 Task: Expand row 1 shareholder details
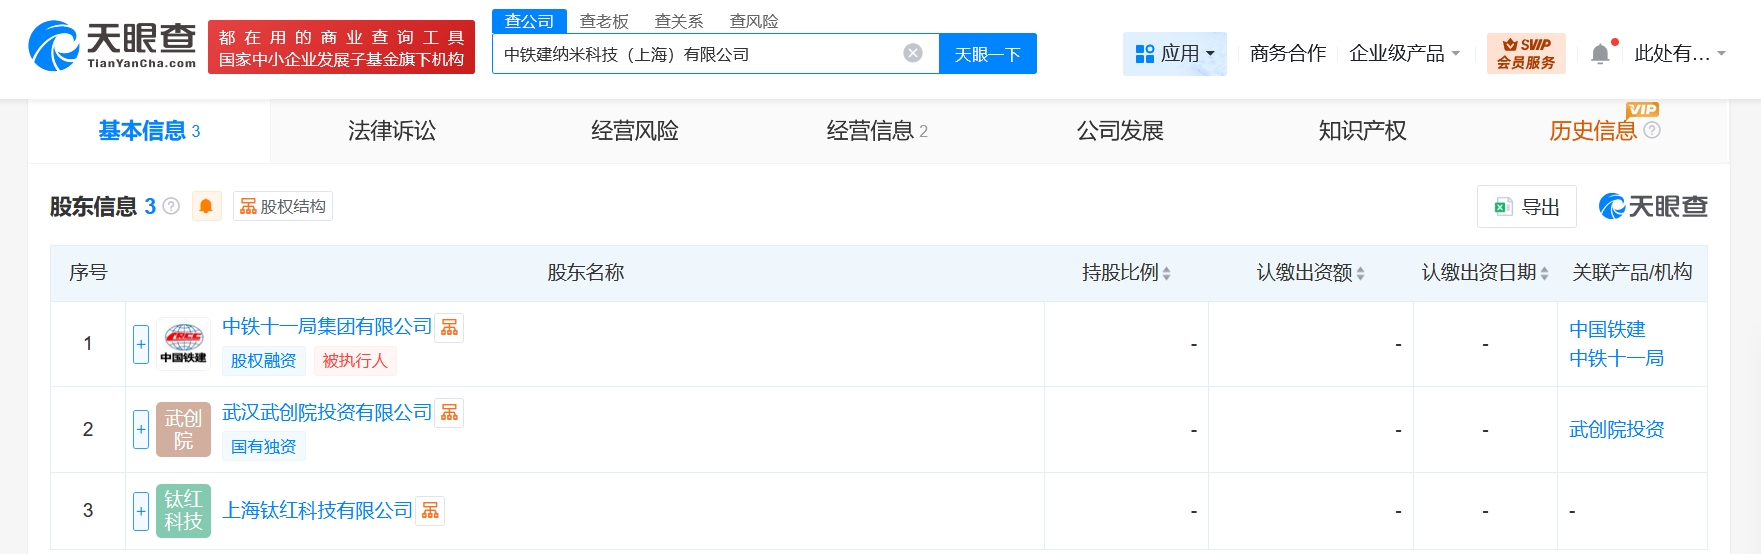[141, 344]
